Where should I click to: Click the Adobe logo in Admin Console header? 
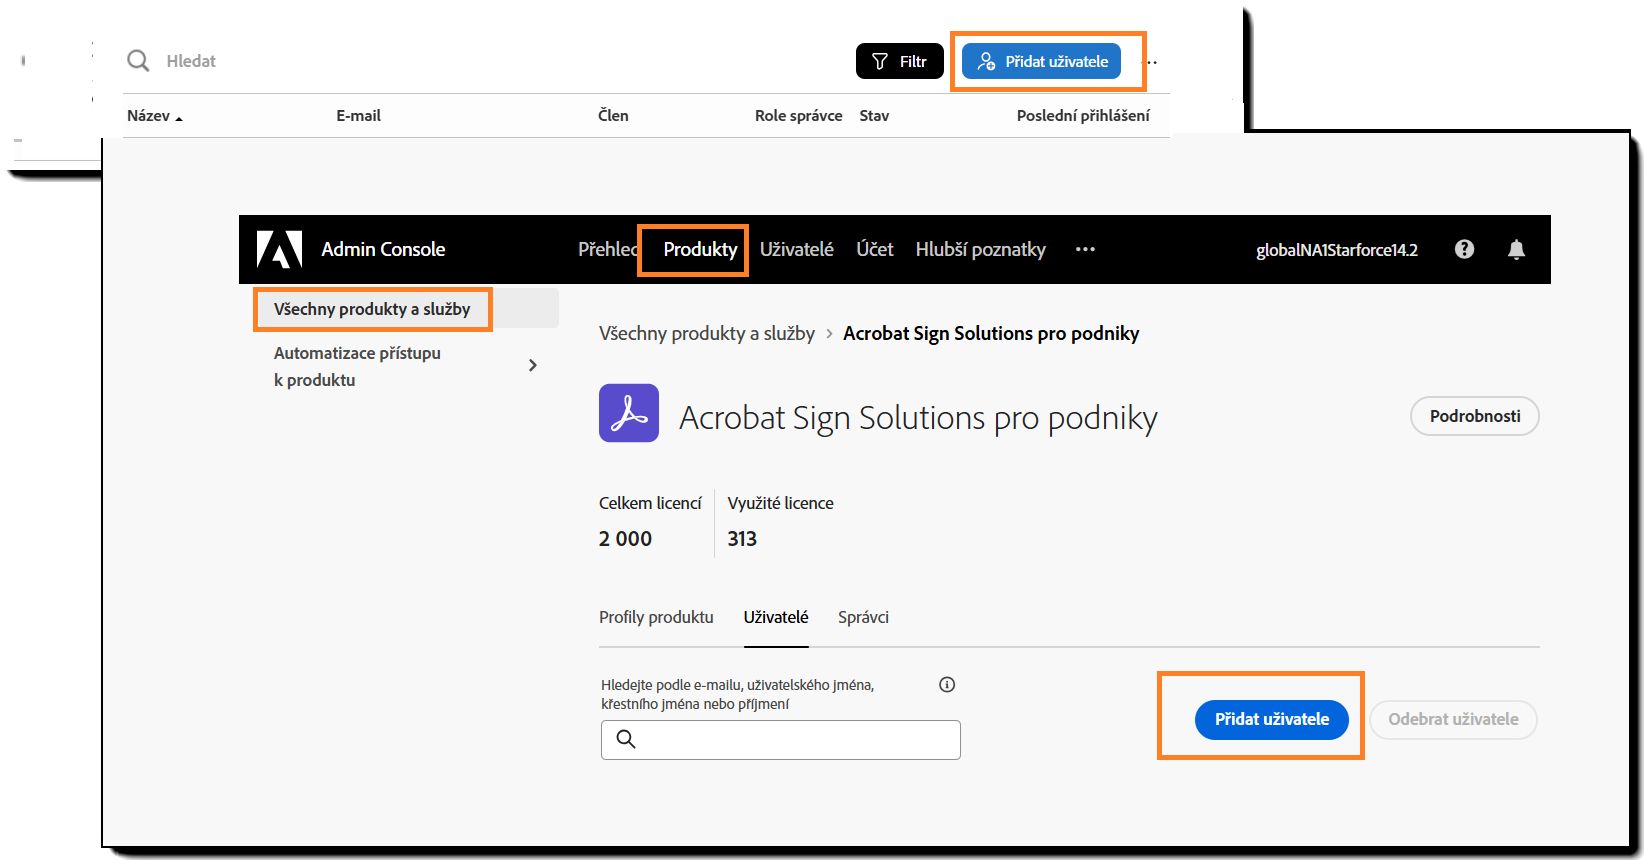click(x=279, y=249)
